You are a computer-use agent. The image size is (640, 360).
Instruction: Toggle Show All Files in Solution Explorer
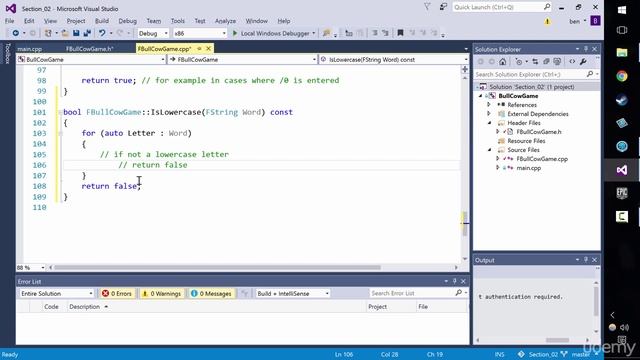coord(557,62)
